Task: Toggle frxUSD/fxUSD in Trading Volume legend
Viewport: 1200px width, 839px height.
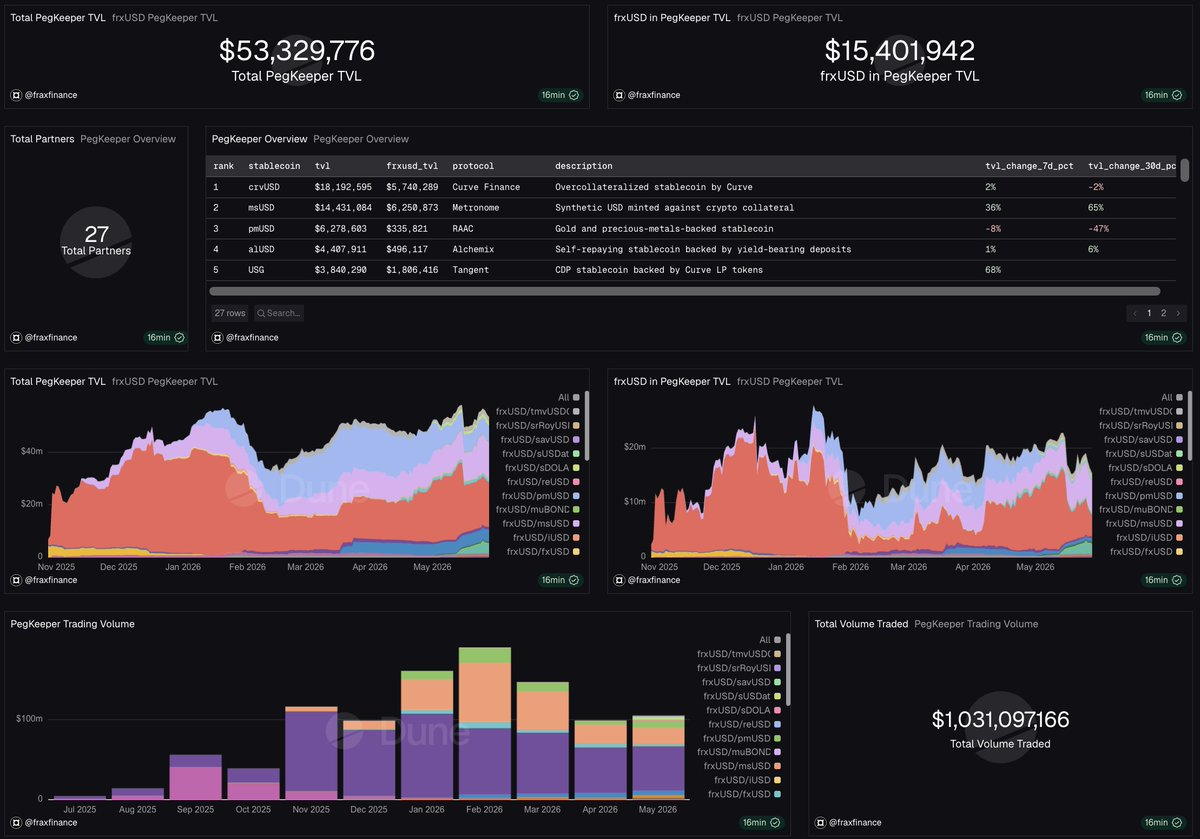Action: click(x=743, y=793)
